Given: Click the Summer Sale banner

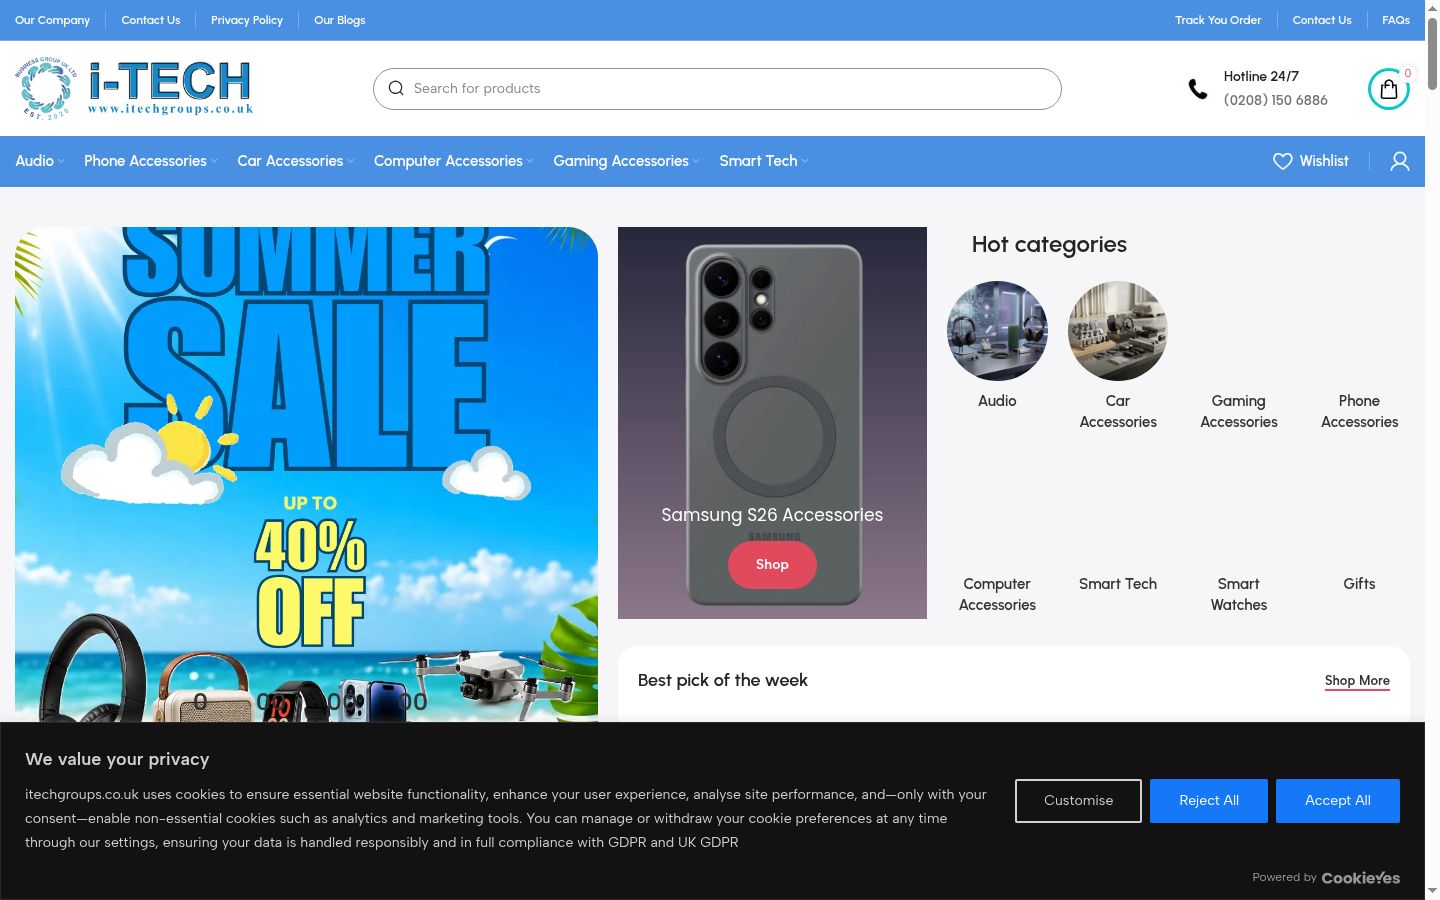Looking at the screenshot, I should 306,474.
